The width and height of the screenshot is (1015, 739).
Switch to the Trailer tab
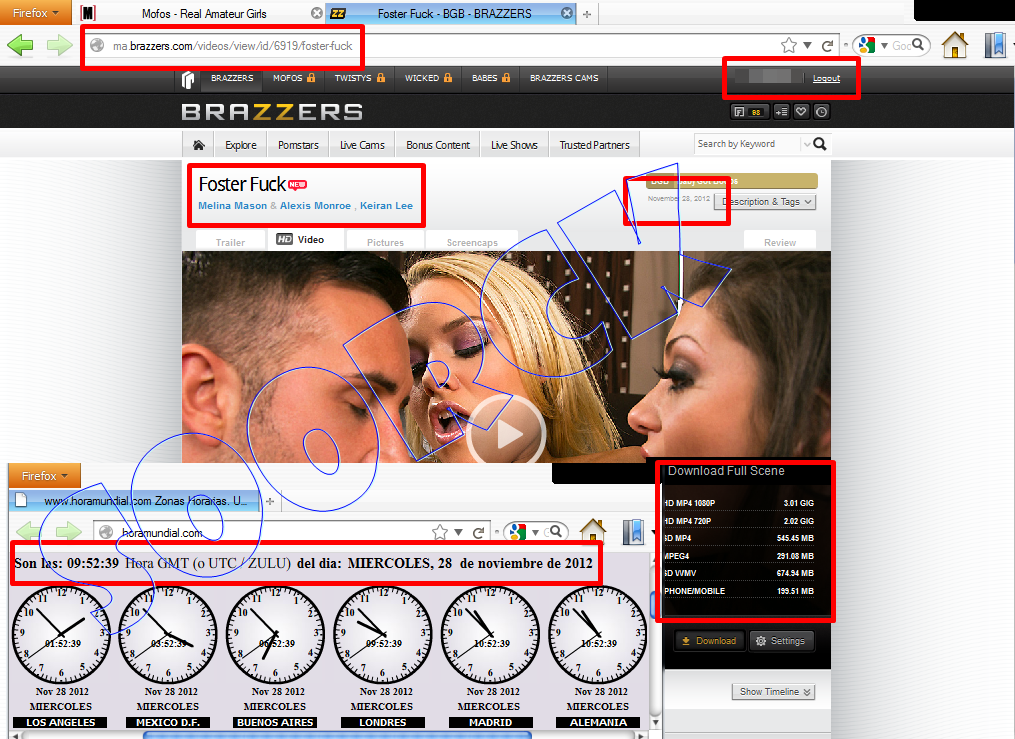click(230, 242)
